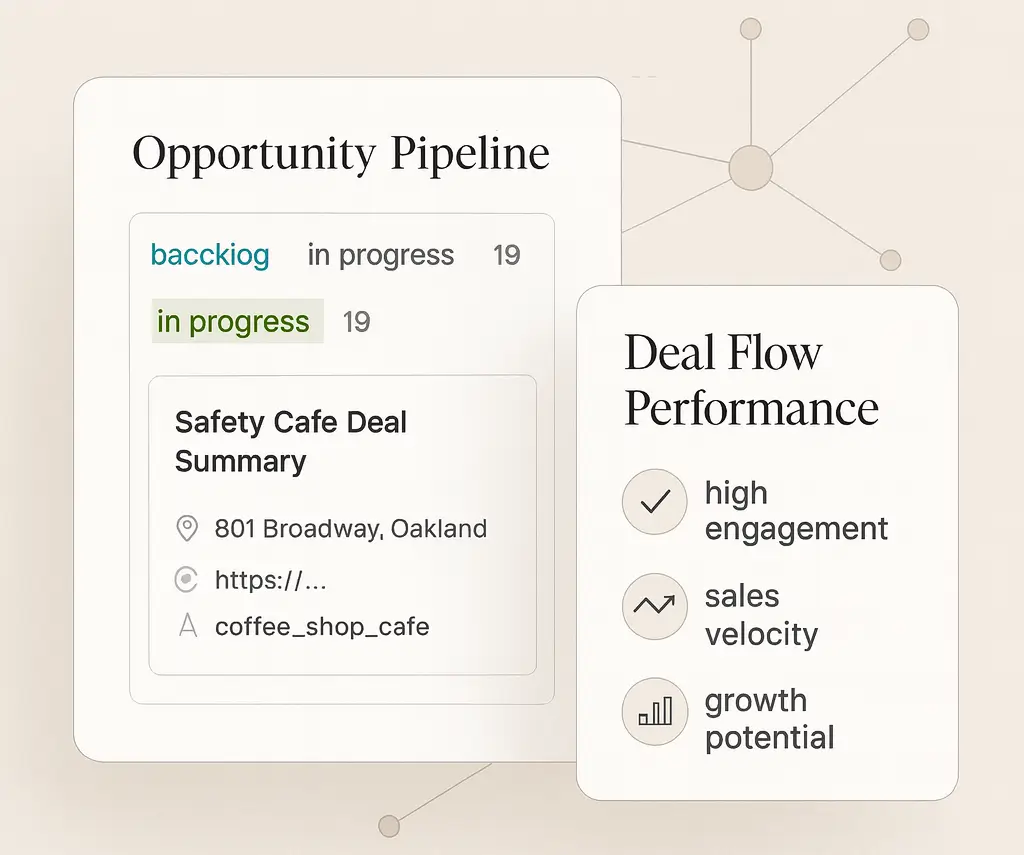
Task: Click the sales velocity trend arrow icon
Action: click(x=654, y=605)
